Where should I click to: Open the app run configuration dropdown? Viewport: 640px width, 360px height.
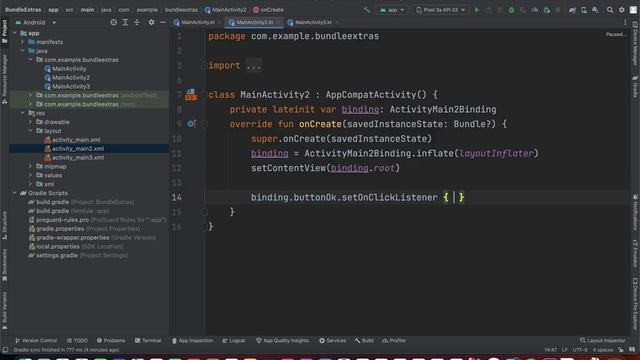pos(392,10)
